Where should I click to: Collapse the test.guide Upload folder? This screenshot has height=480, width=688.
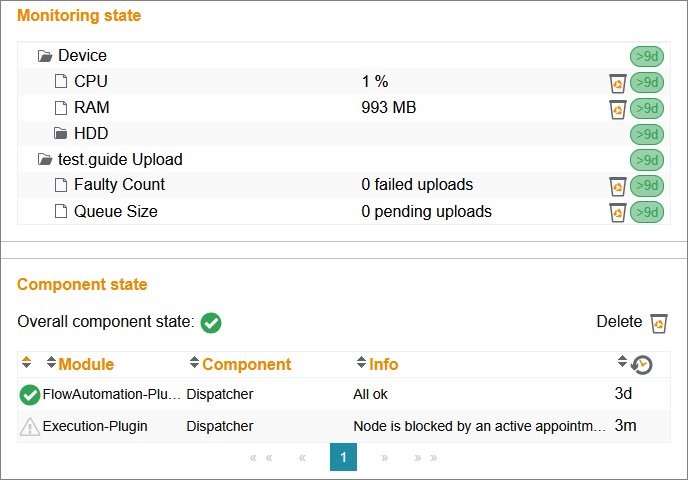pos(45,159)
